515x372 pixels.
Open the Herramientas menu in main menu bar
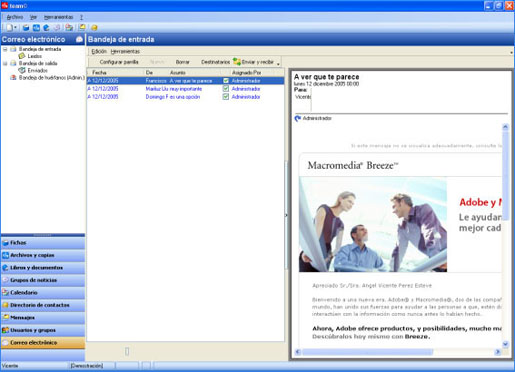coord(58,17)
